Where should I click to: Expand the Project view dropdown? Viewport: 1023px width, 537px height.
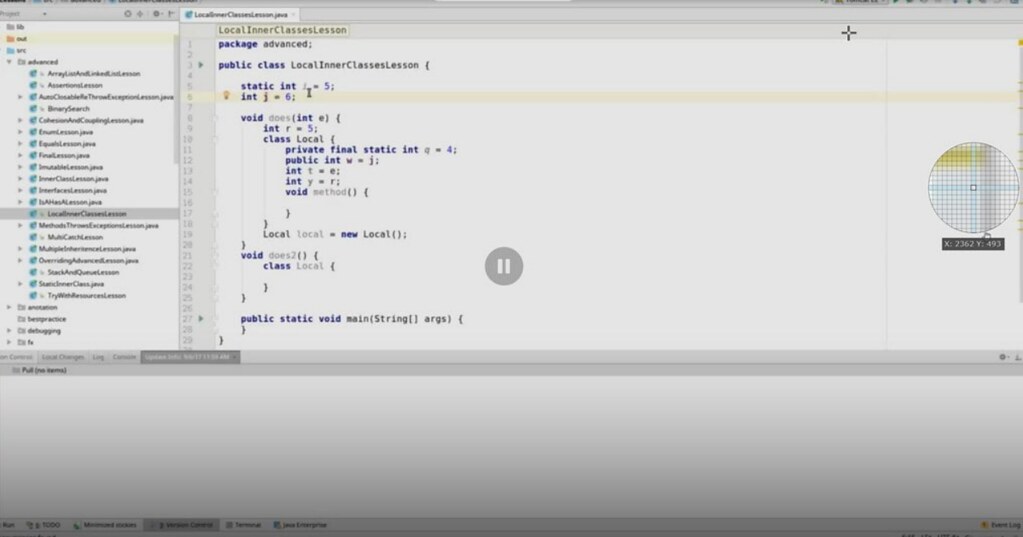coord(43,14)
